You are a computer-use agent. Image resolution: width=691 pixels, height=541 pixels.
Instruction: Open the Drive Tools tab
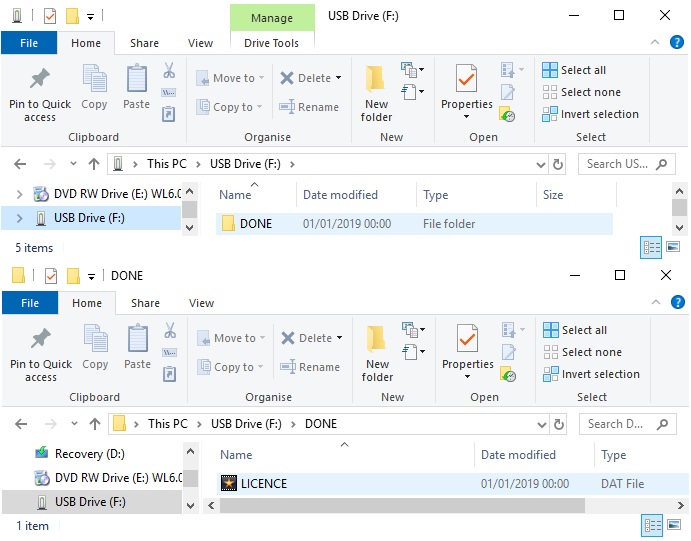(x=271, y=43)
